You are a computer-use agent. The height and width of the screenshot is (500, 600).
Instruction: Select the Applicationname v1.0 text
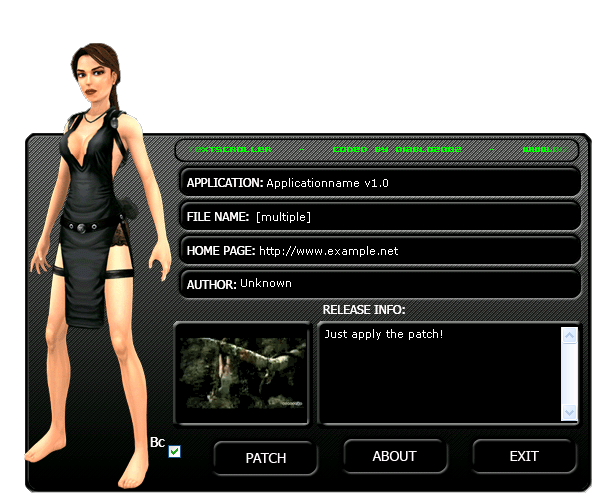pos(328,183)
